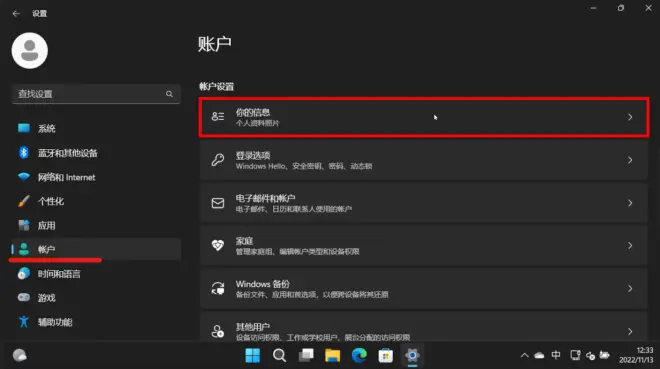The image size is (660, 369).
Task: Click the Wi-Fi network icon in the sidebar
Action: pyautogui.click(x=24, y=177)
